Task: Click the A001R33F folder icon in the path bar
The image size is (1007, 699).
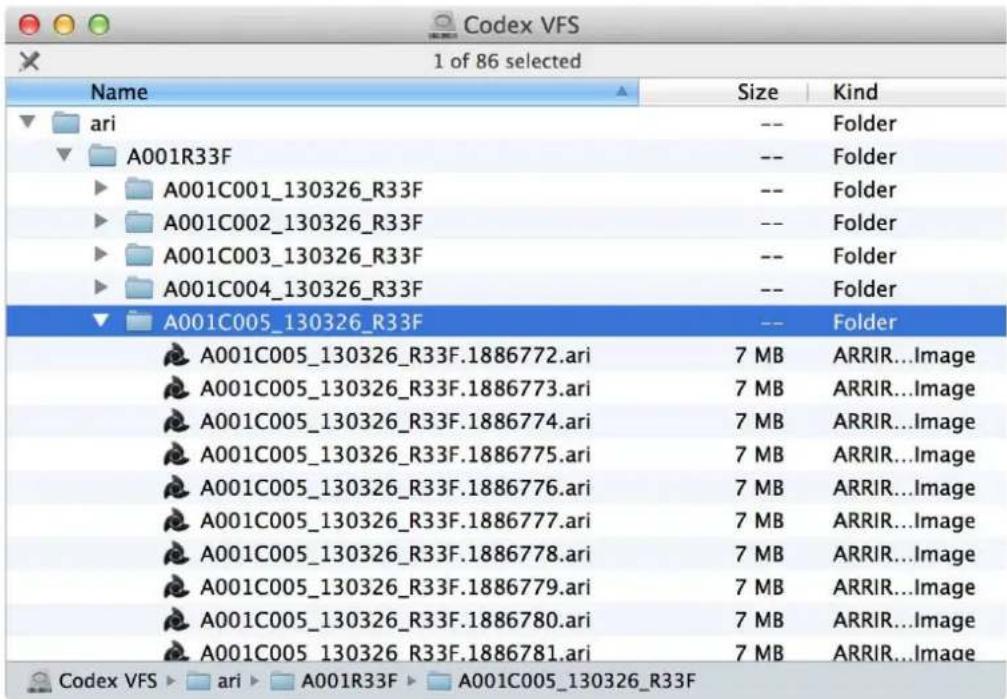Action: pos(281,681)
